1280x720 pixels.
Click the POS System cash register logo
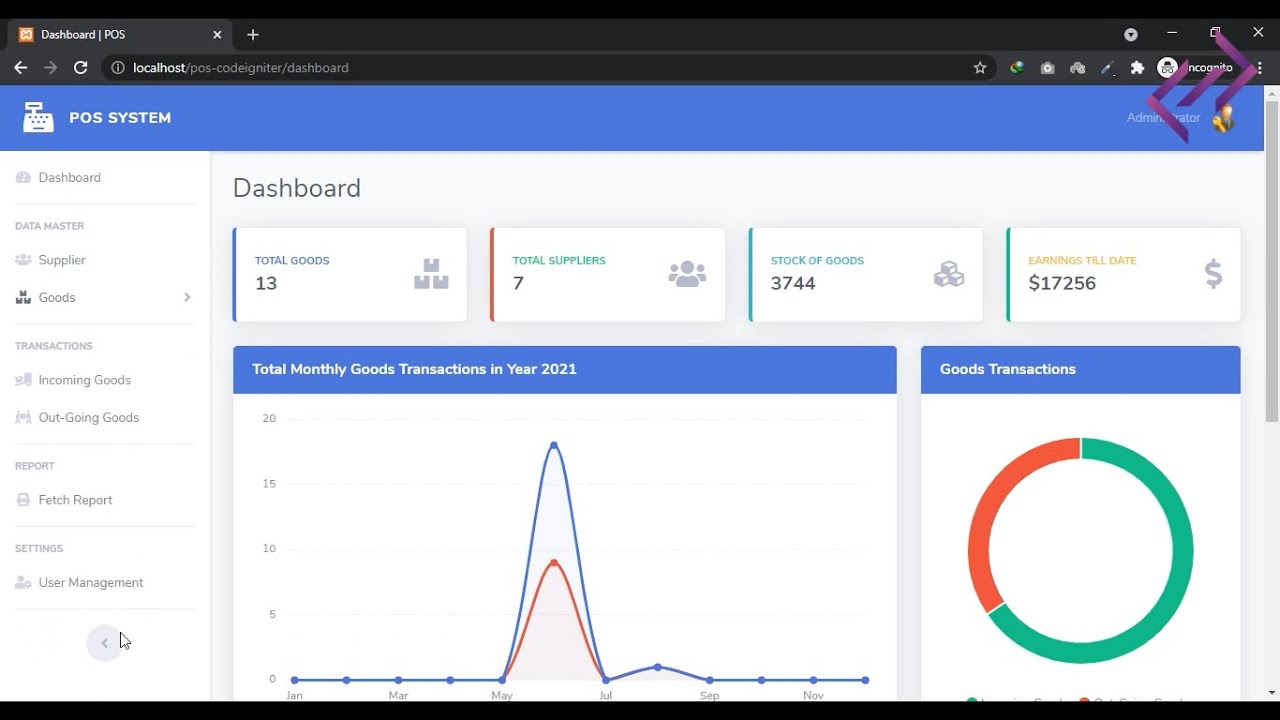click(x=38, y=117)
